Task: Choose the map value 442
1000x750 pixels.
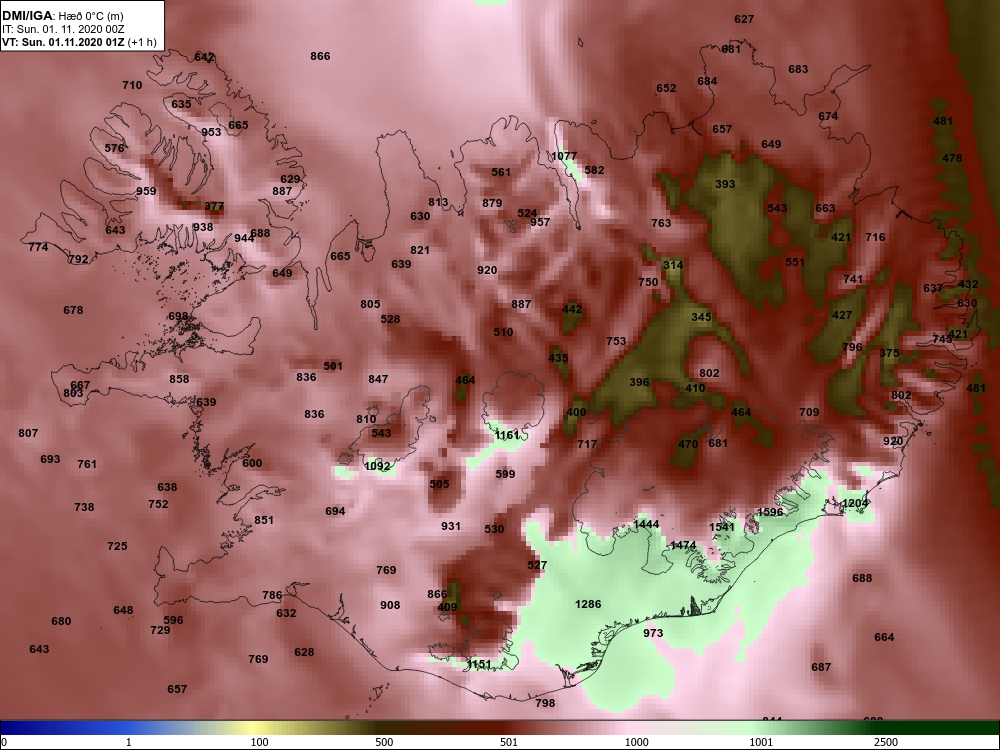Action: pyautogui.click(x=572, y=309)
